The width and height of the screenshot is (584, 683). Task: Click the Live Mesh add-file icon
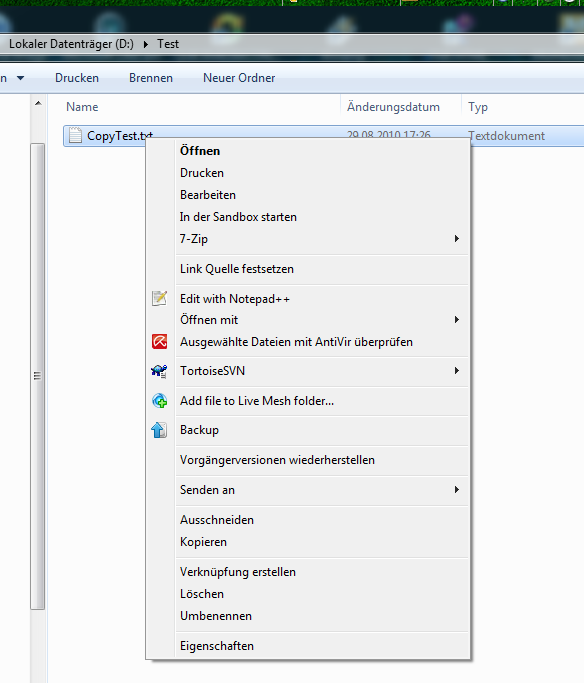click(159, 400)
